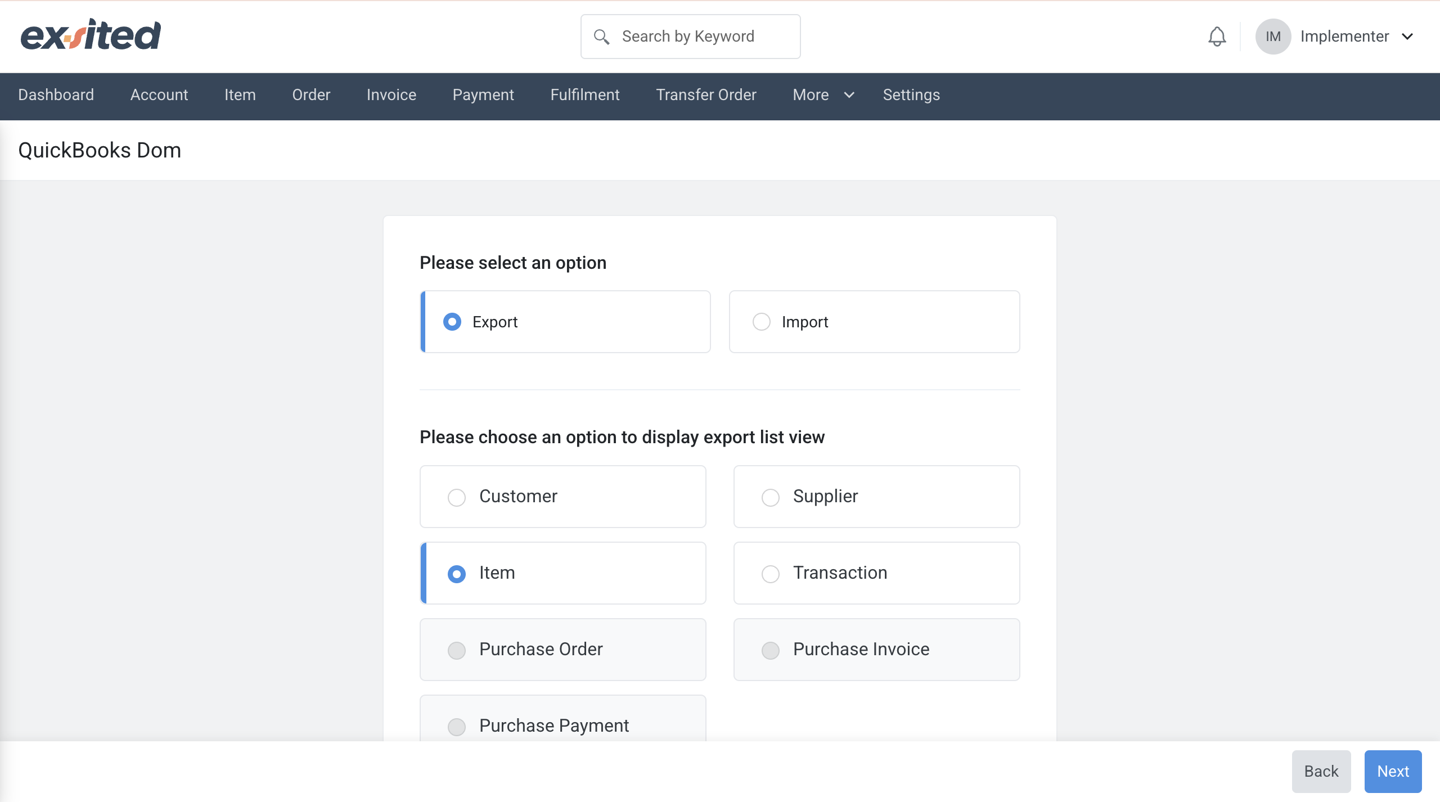Screen dimensions: 1440x802
Task: Navigate to Order section
Action: click(x=311, y=95)
